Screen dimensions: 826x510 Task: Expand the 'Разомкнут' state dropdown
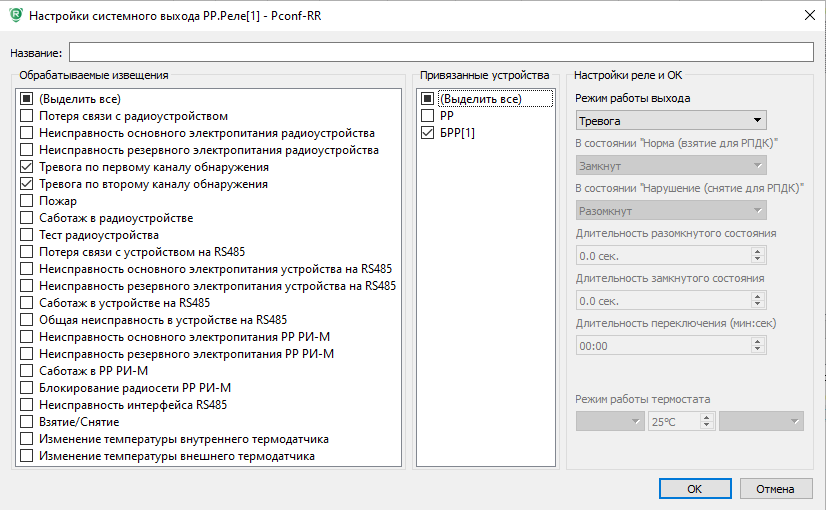[671, 211]
